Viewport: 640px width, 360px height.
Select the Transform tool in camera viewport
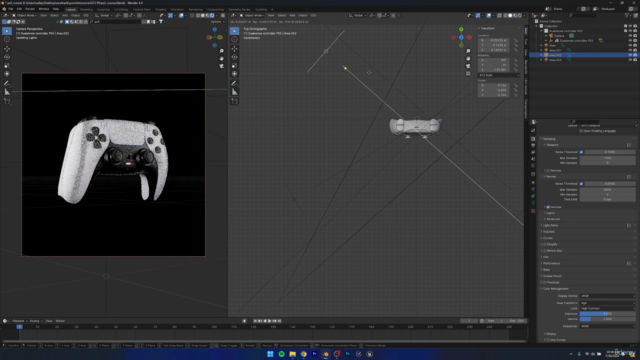click(7, 74)
